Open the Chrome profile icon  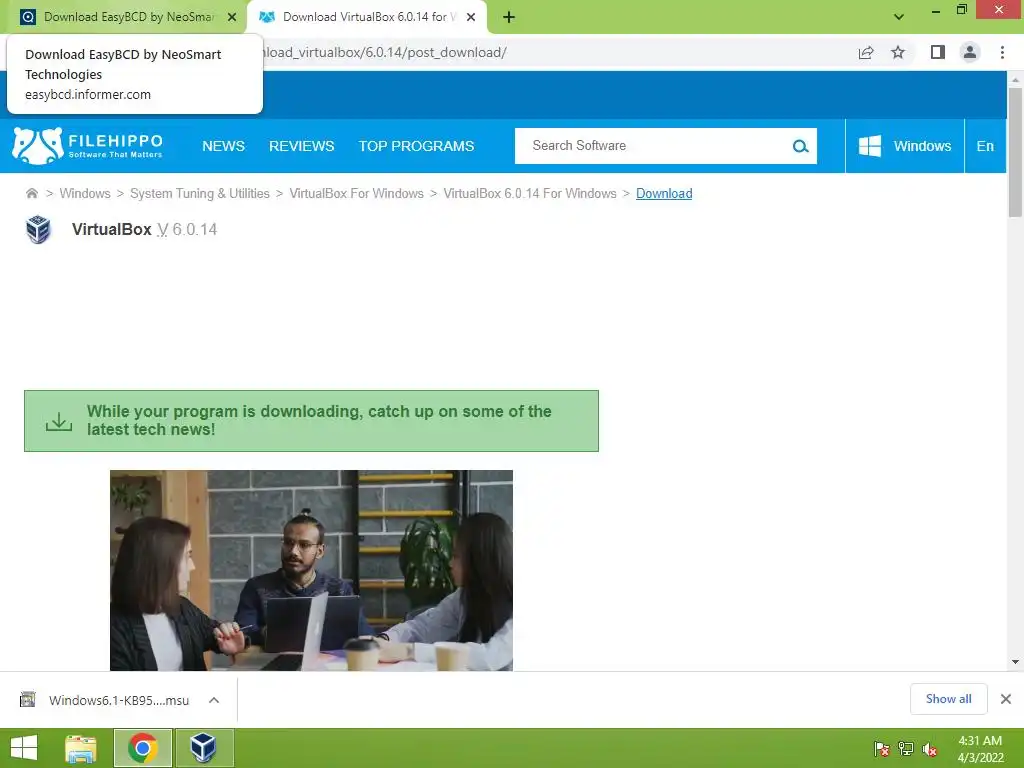(970, 52)
